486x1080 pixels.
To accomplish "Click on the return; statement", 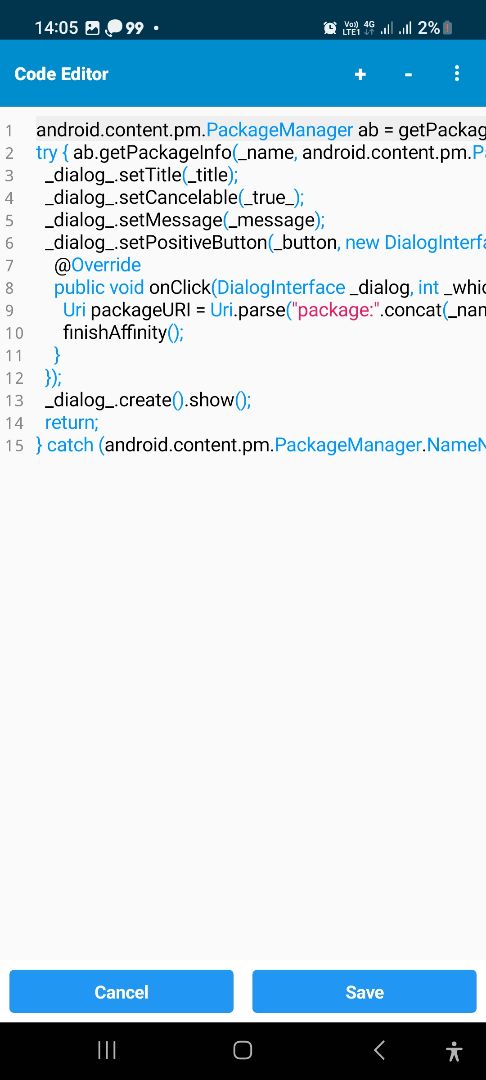I will [x=72, y=422].
